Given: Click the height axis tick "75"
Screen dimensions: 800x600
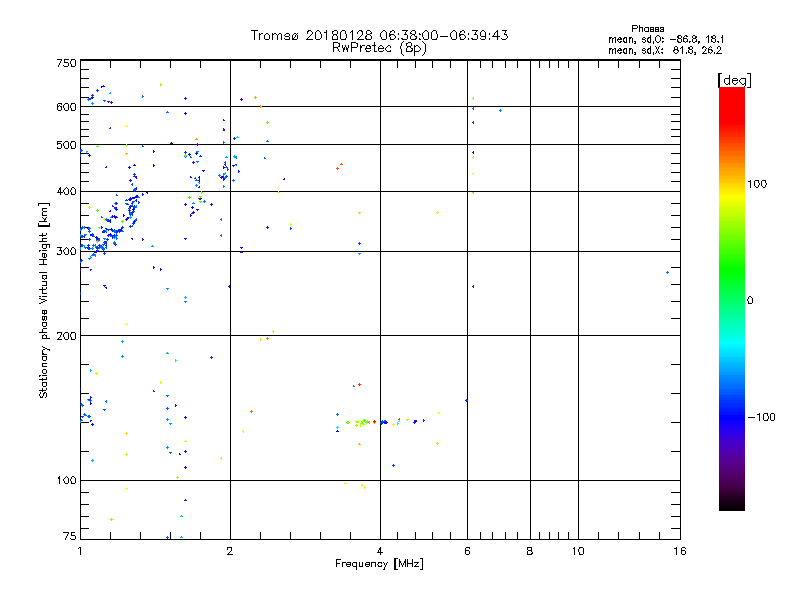Looking at the screenshot, I should 69,536.
